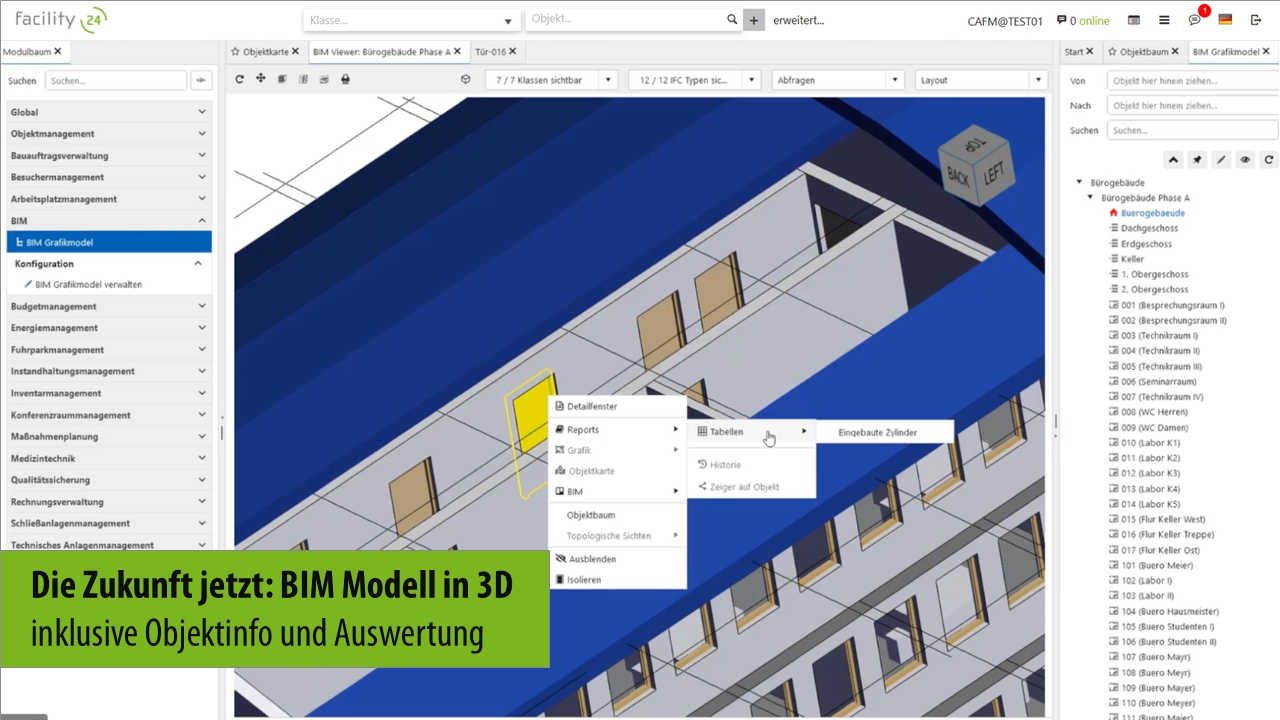Expand the Objektmanagement module section
Screen dimensions: 1280x720
pos(109,134)
